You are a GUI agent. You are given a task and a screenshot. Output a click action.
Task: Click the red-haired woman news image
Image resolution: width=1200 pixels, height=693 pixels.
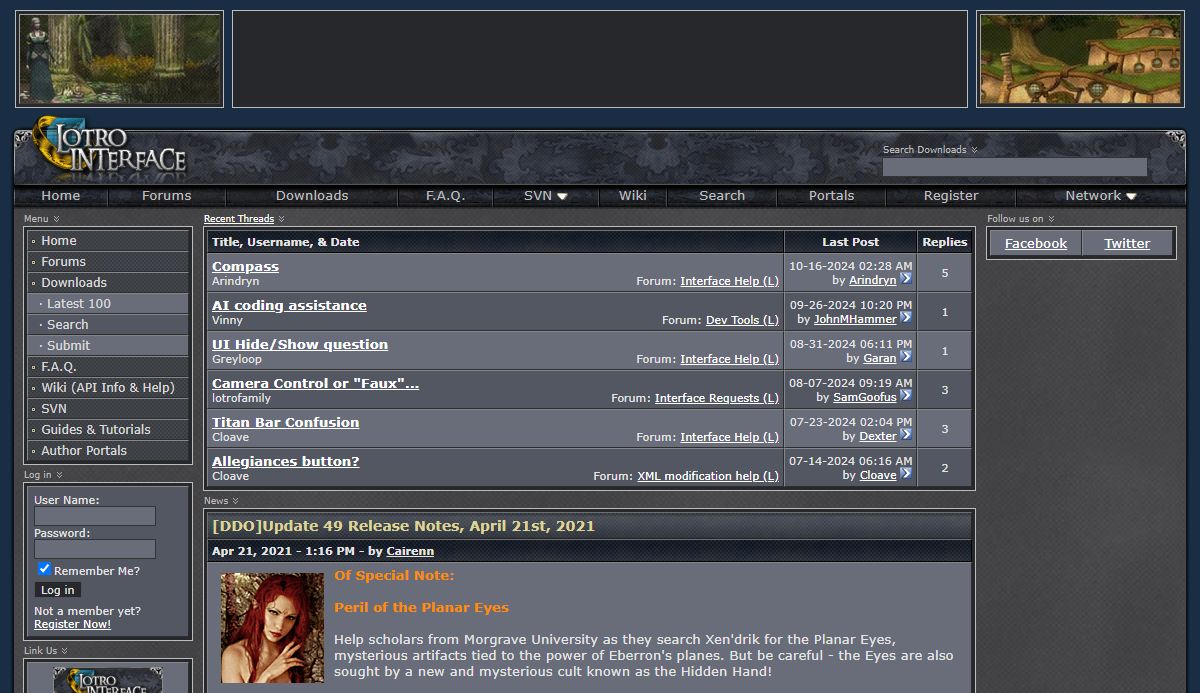click(272, 628)
